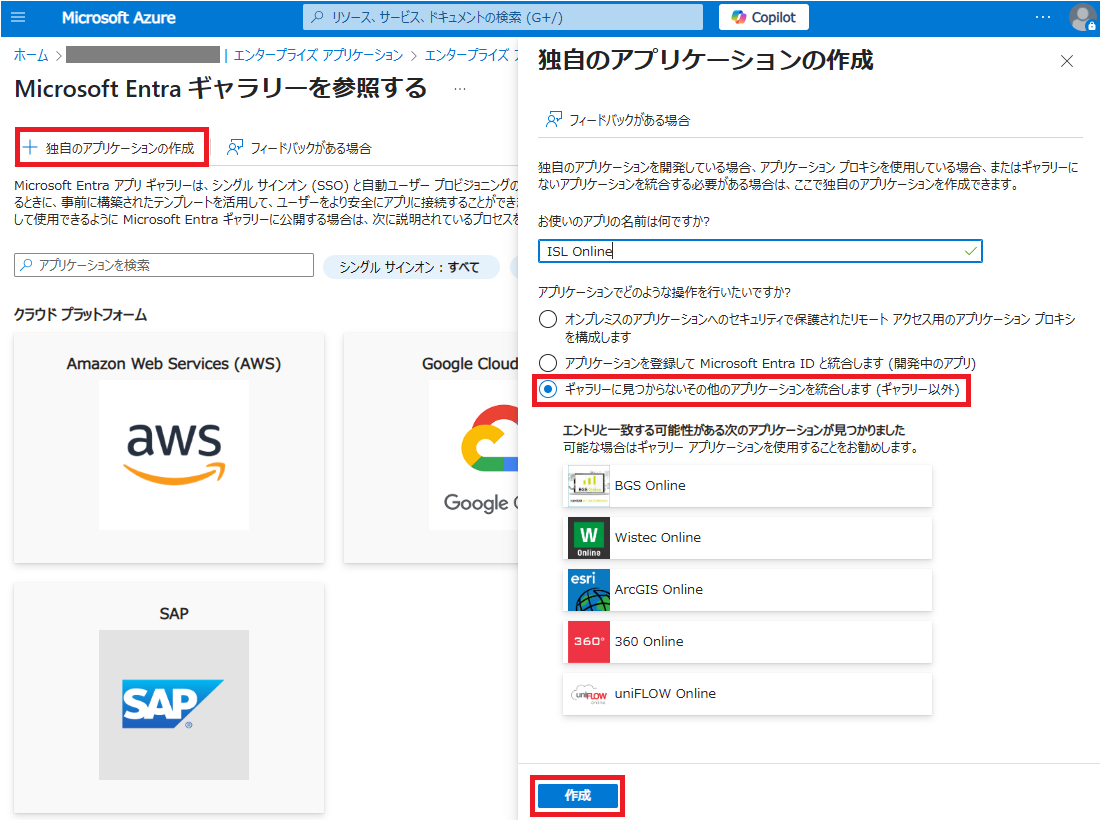Click the plus icon beside 独自のアプリケーションの作成
This screenshot has height=821, width=1101.
pos(29,147)
